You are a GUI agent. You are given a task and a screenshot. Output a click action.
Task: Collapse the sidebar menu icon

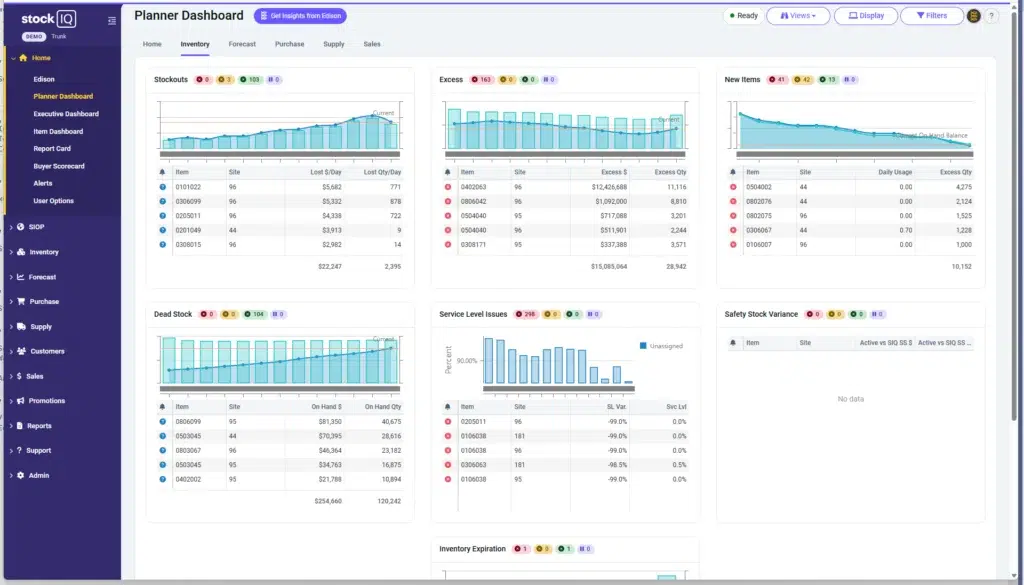(x=112, y=21)
